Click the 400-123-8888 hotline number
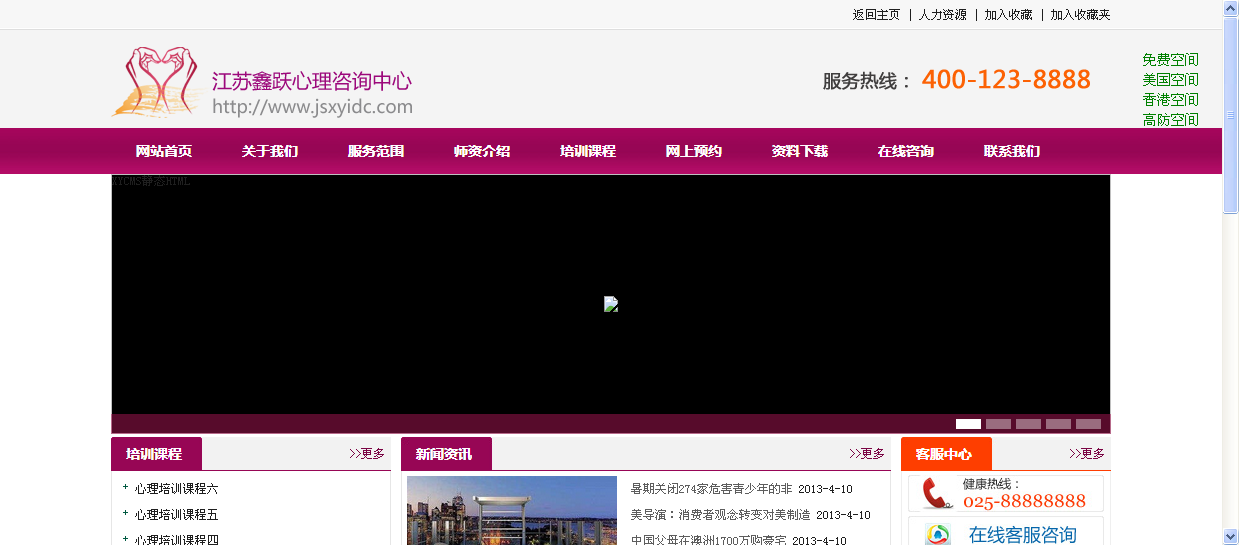1239x545 pixels. coord(1006,80)
